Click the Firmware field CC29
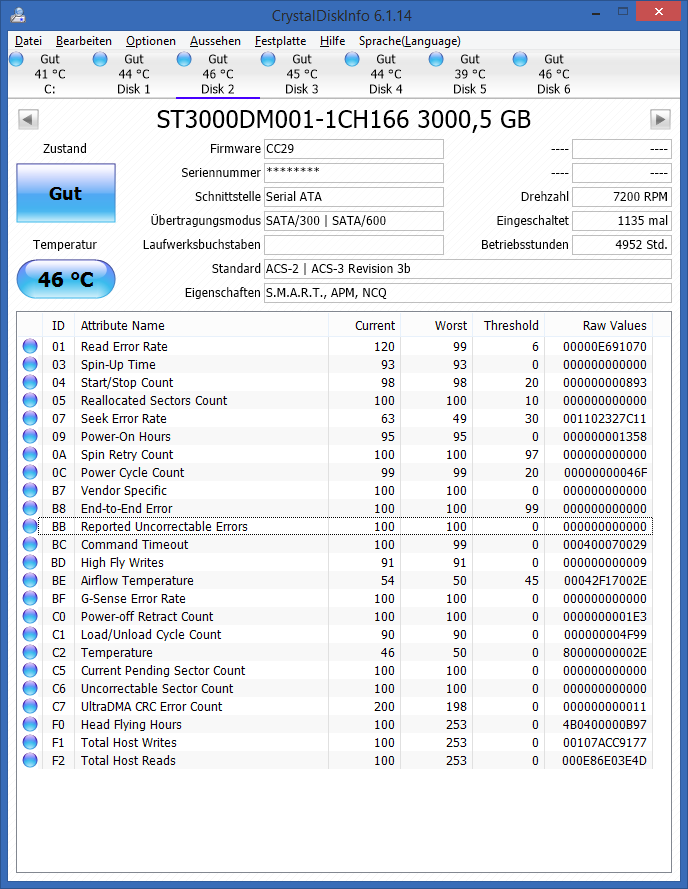Image resolution: width=688 pixels, height=889 pixels. point(354,149)
